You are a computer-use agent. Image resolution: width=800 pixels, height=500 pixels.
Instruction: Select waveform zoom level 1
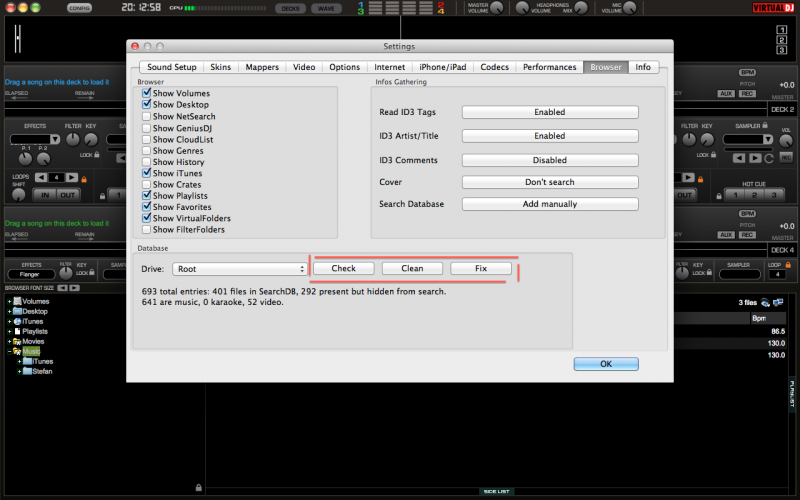click(782, 30)
